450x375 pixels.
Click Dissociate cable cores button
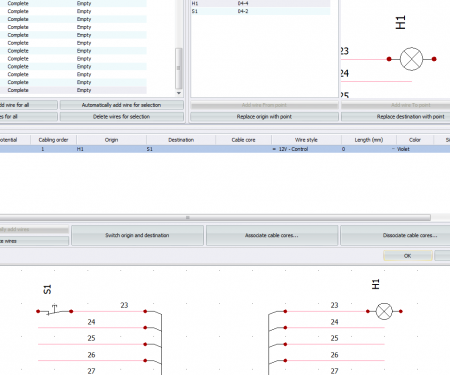(410, 235)
